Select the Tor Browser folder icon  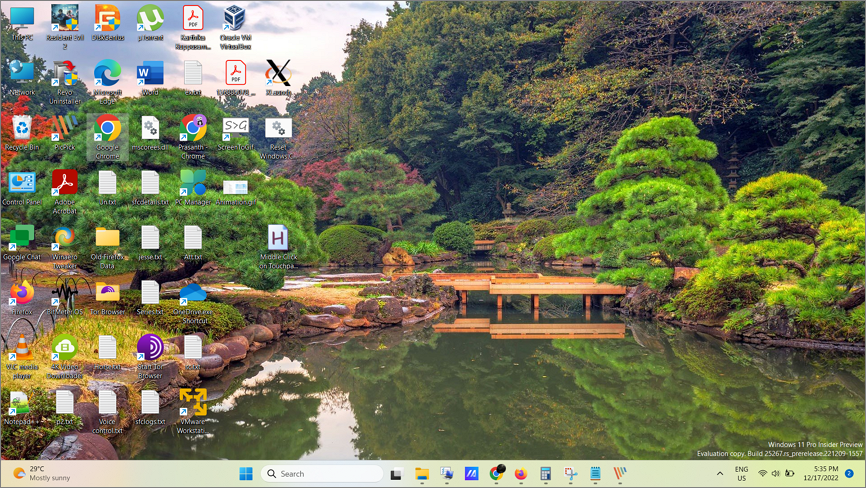pyautogui.click(x=108, y=298)
